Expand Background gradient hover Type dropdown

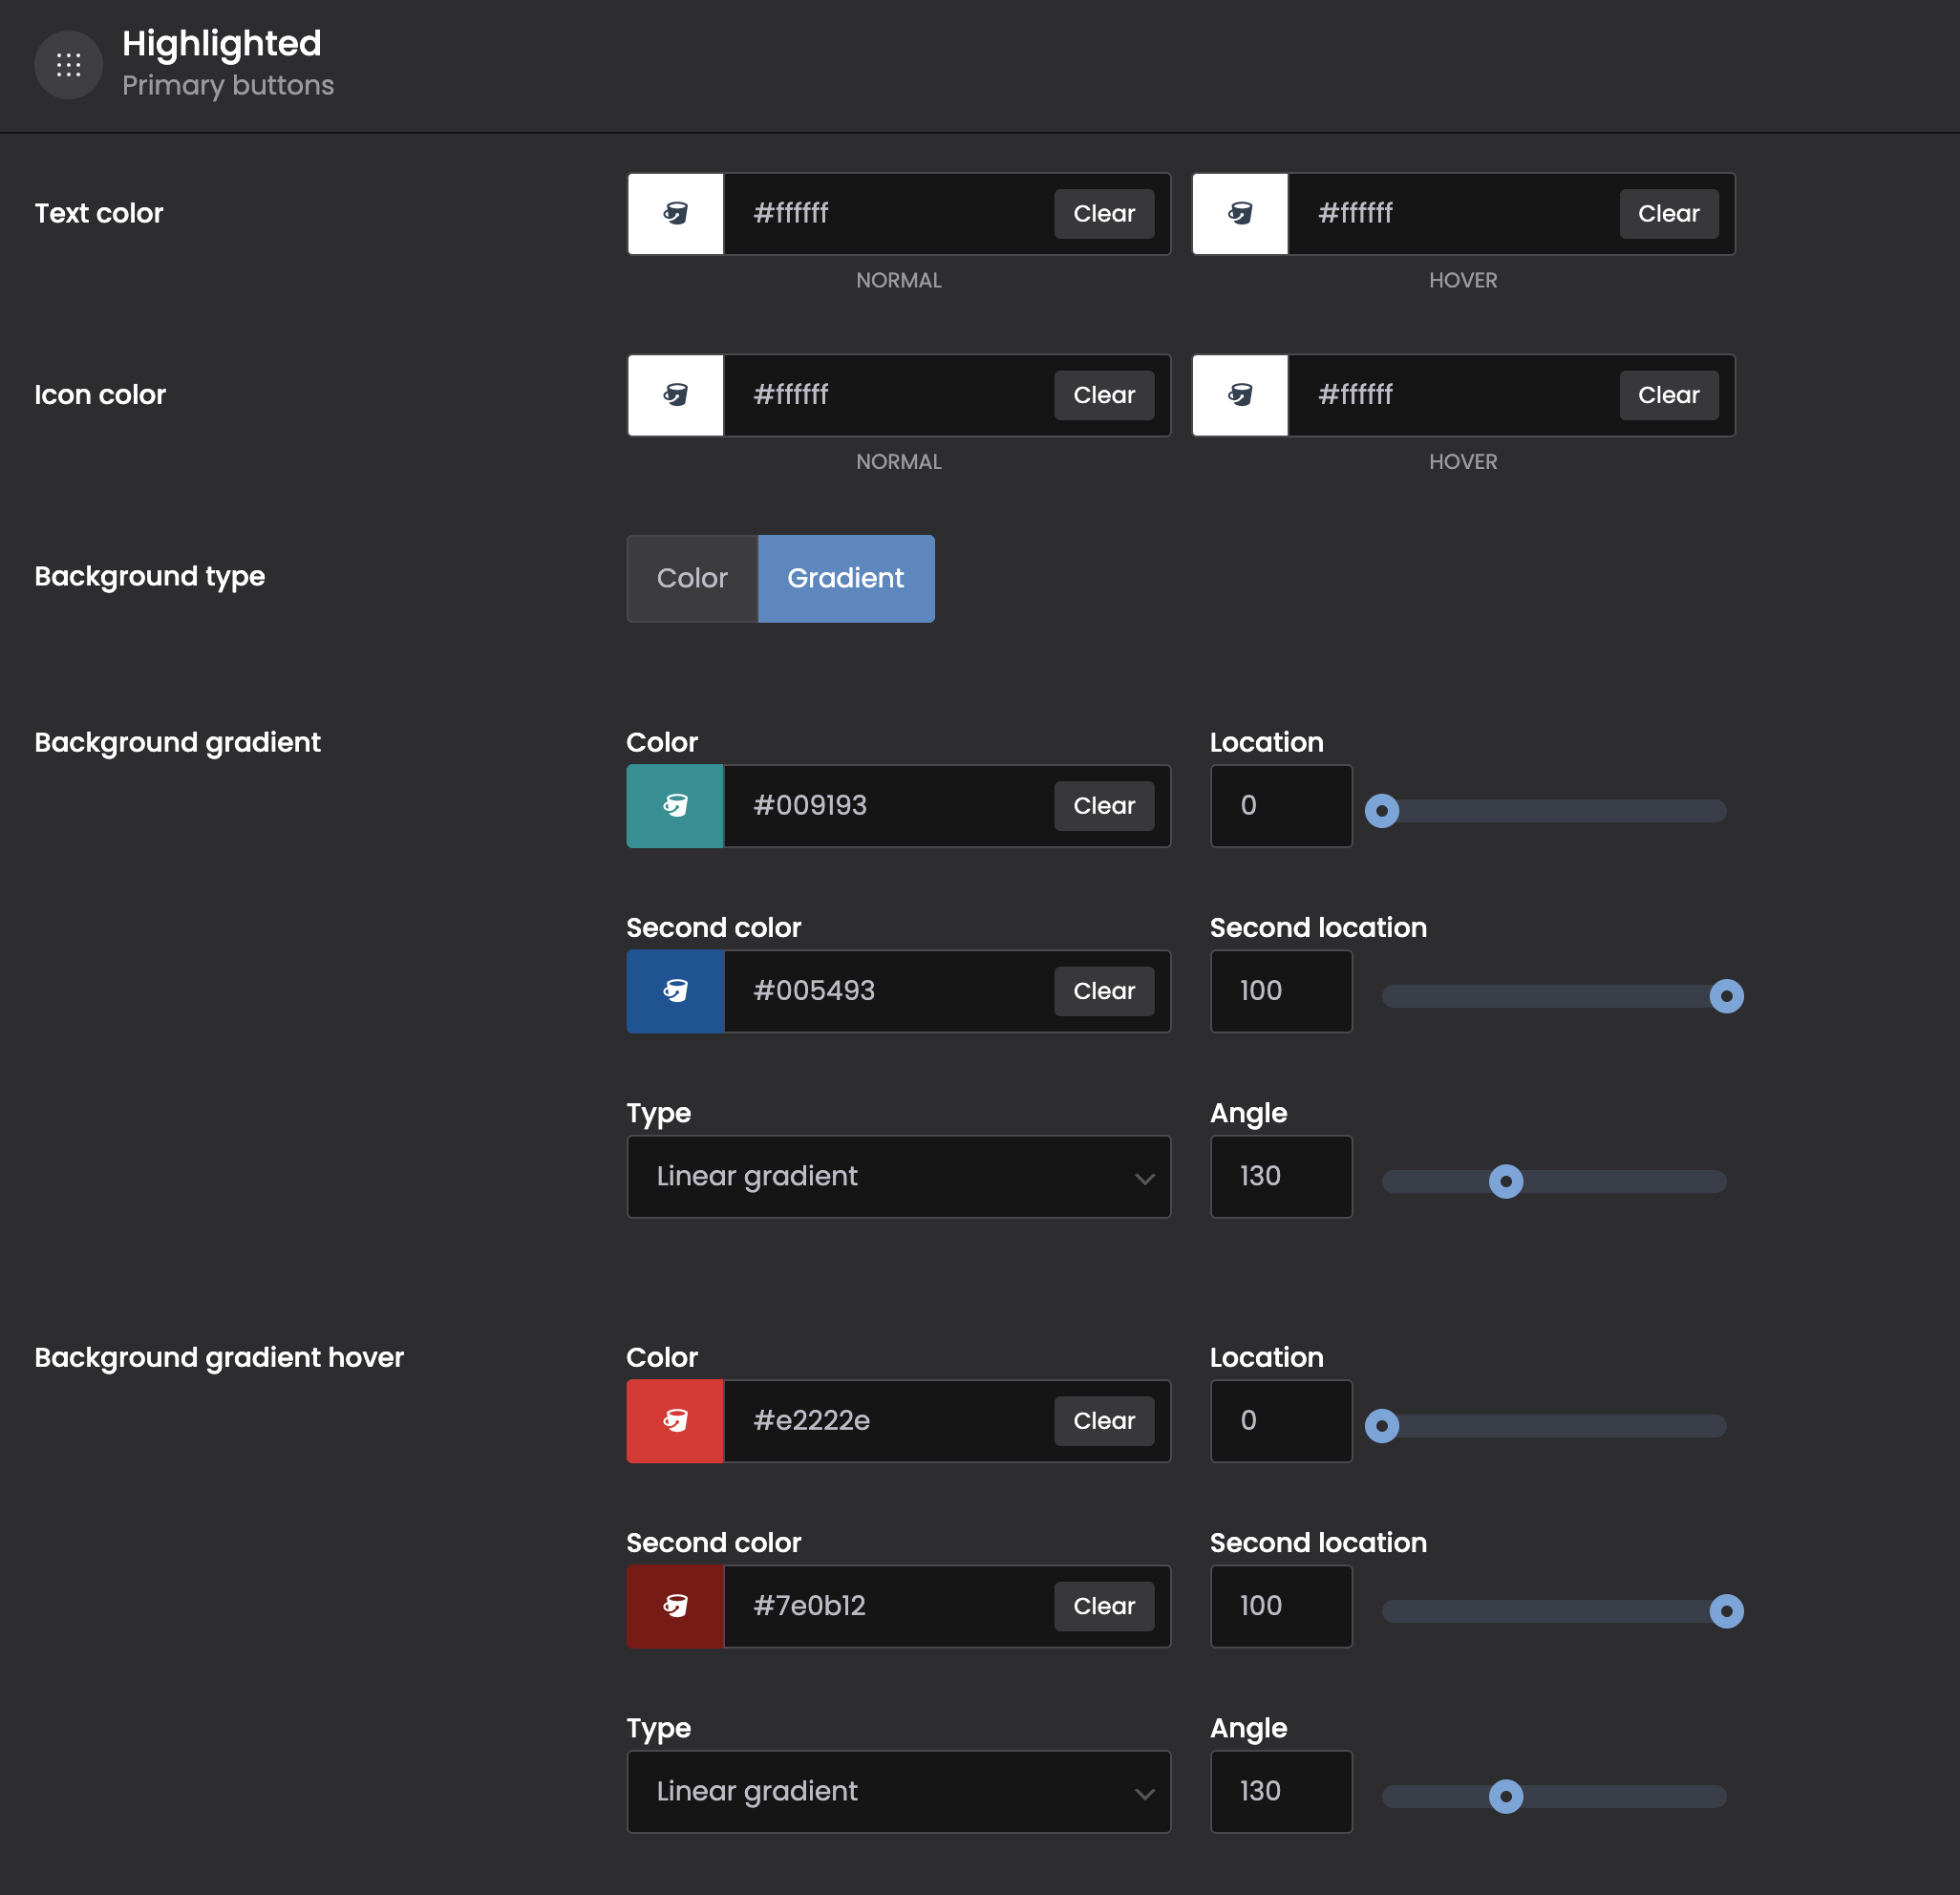coord(898,1791)
